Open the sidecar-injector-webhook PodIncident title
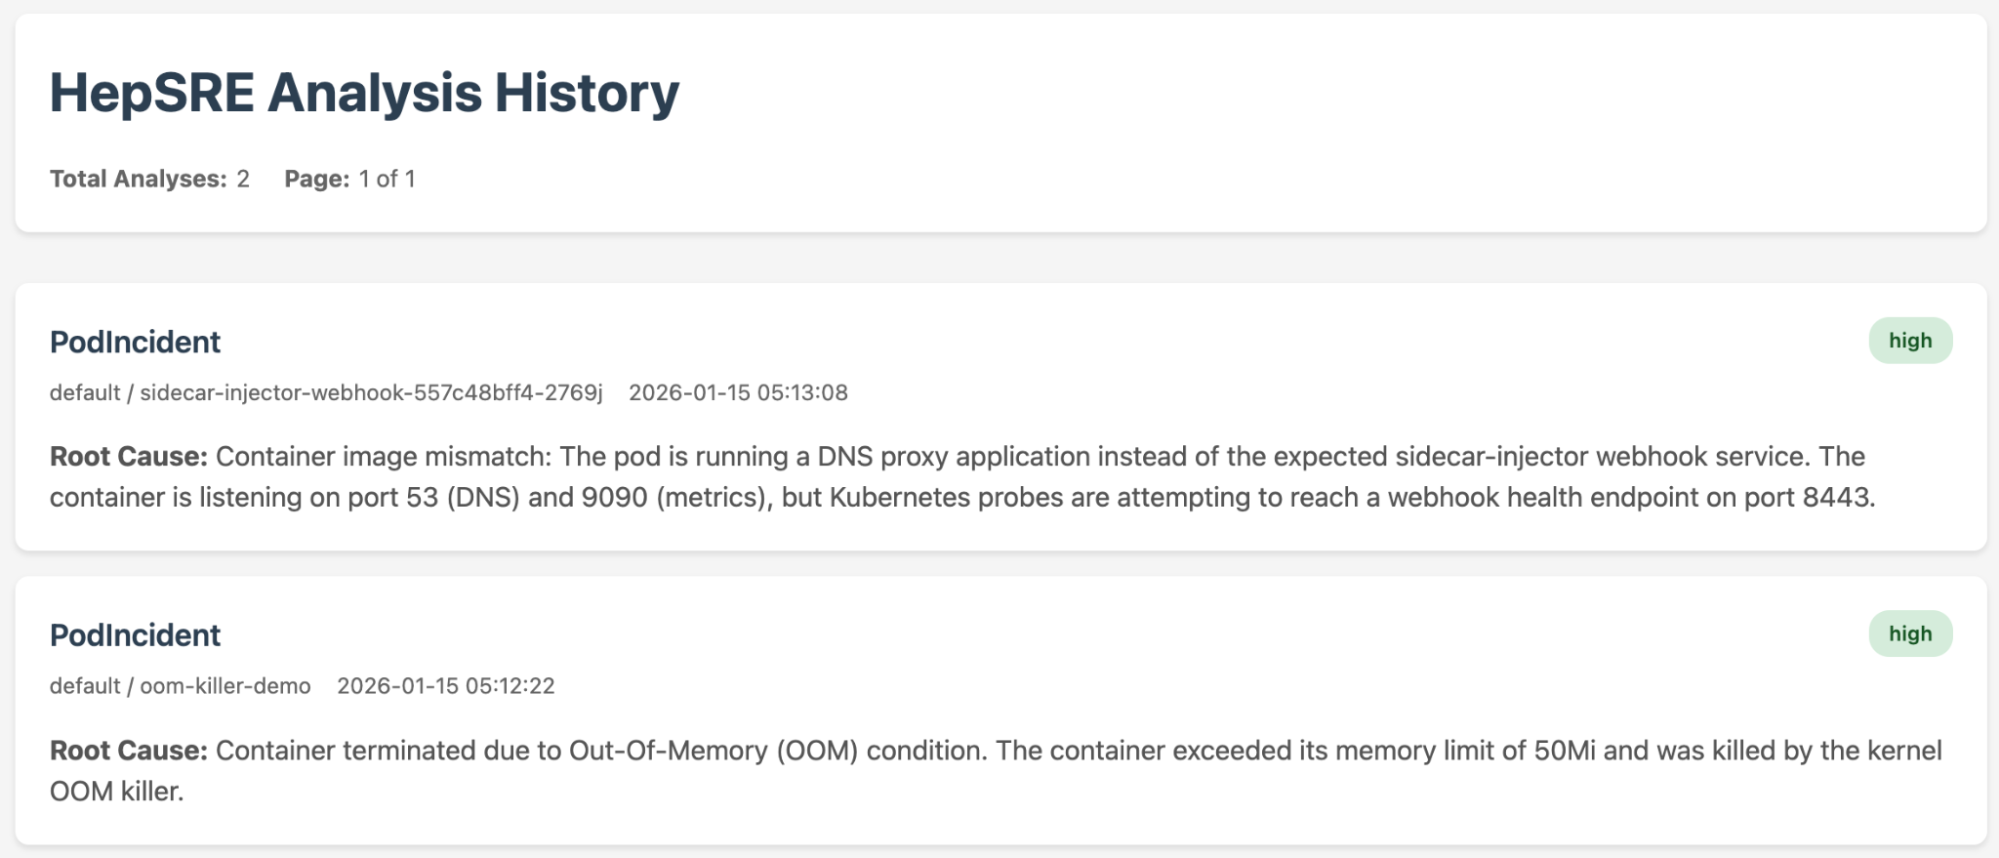This screenshot has width=1999, height=858. coord(135,342)
